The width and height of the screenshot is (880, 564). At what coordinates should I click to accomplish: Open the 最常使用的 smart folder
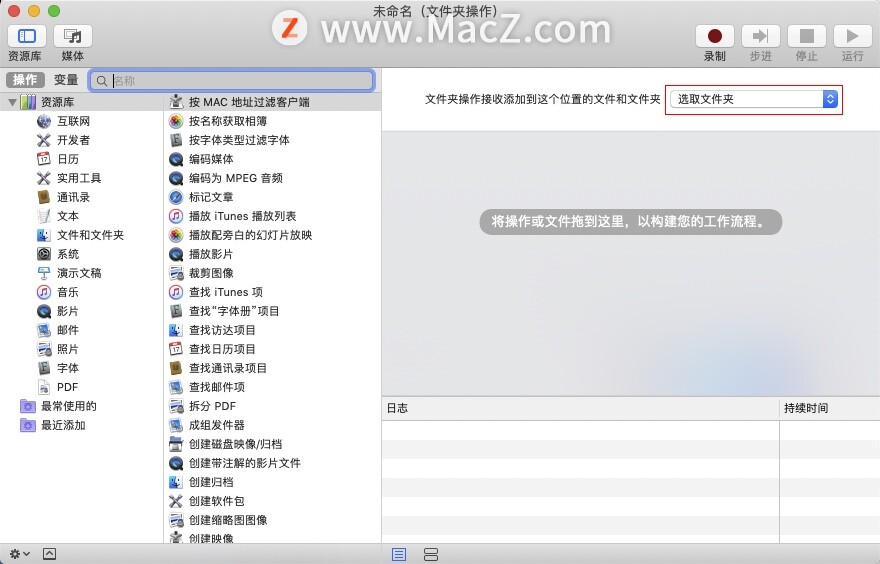[58, 406]
